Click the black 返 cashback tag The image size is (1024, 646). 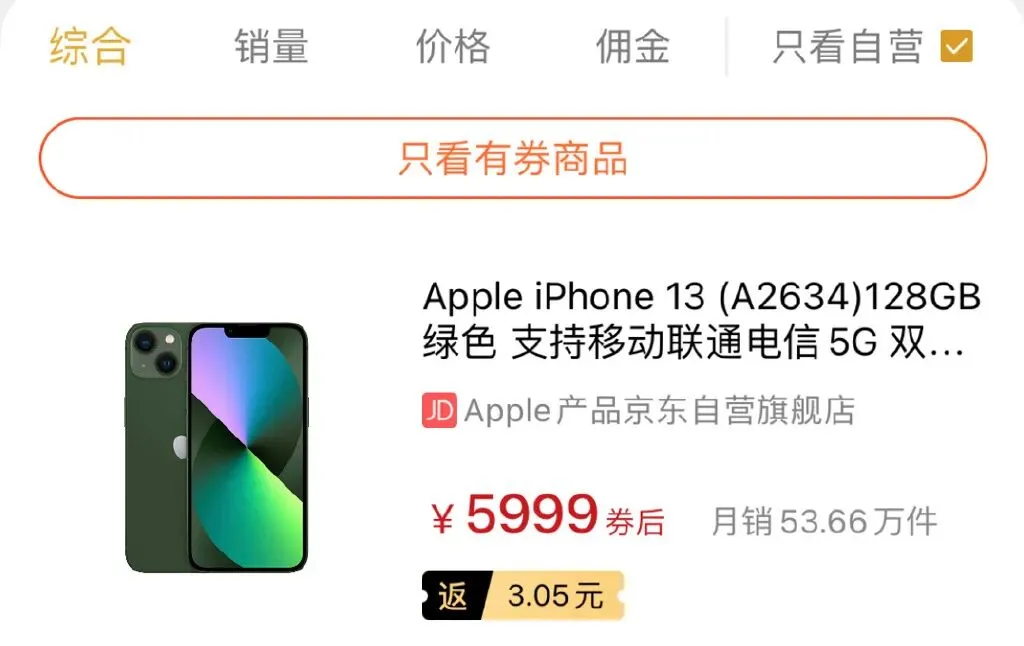(x=454, y=595)
